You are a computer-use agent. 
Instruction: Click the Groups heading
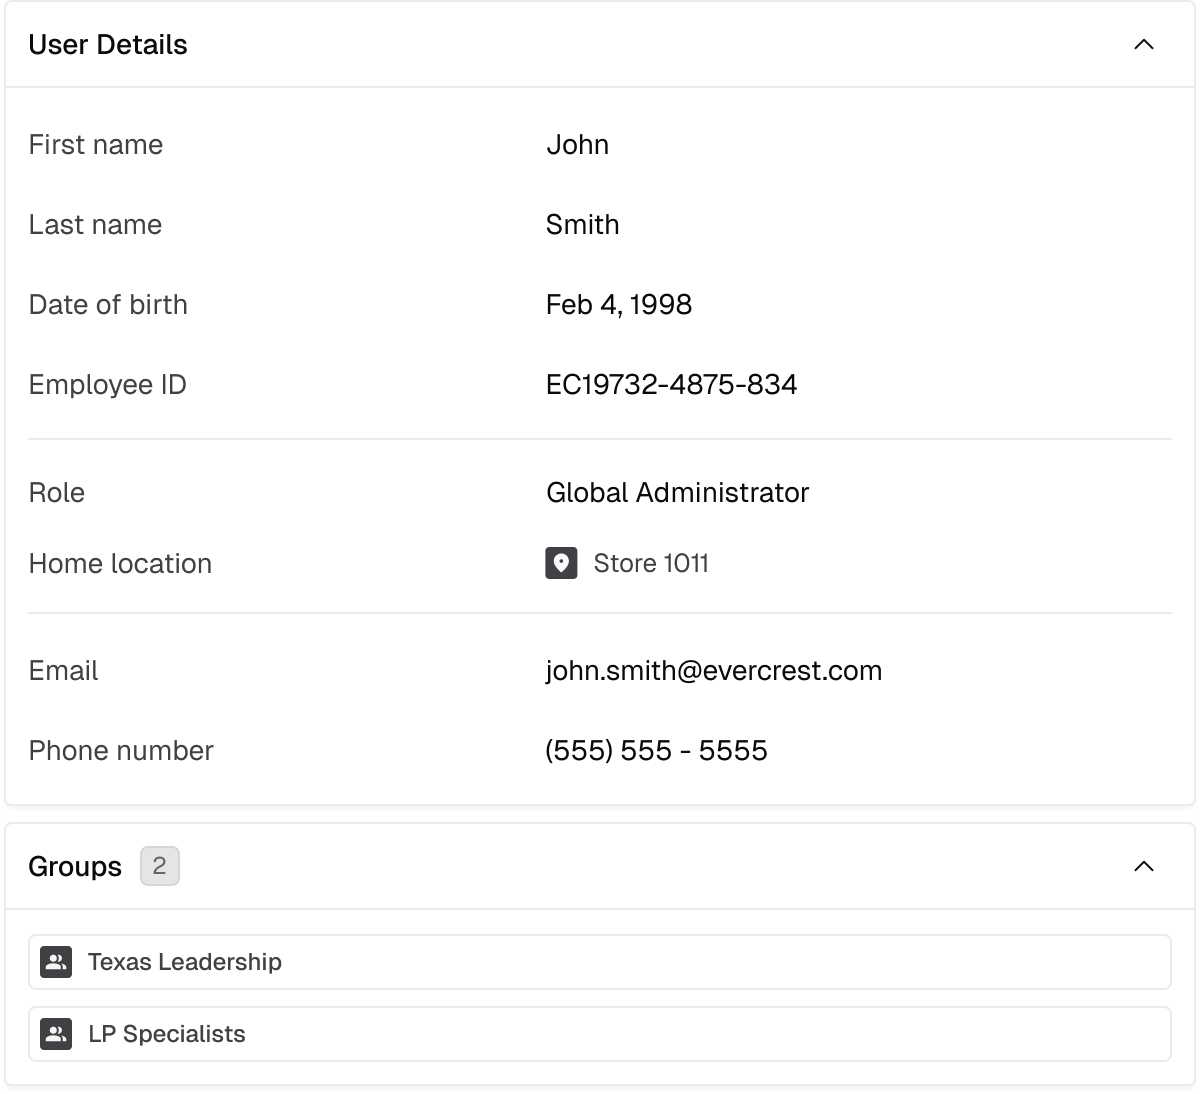coord(75,867)
